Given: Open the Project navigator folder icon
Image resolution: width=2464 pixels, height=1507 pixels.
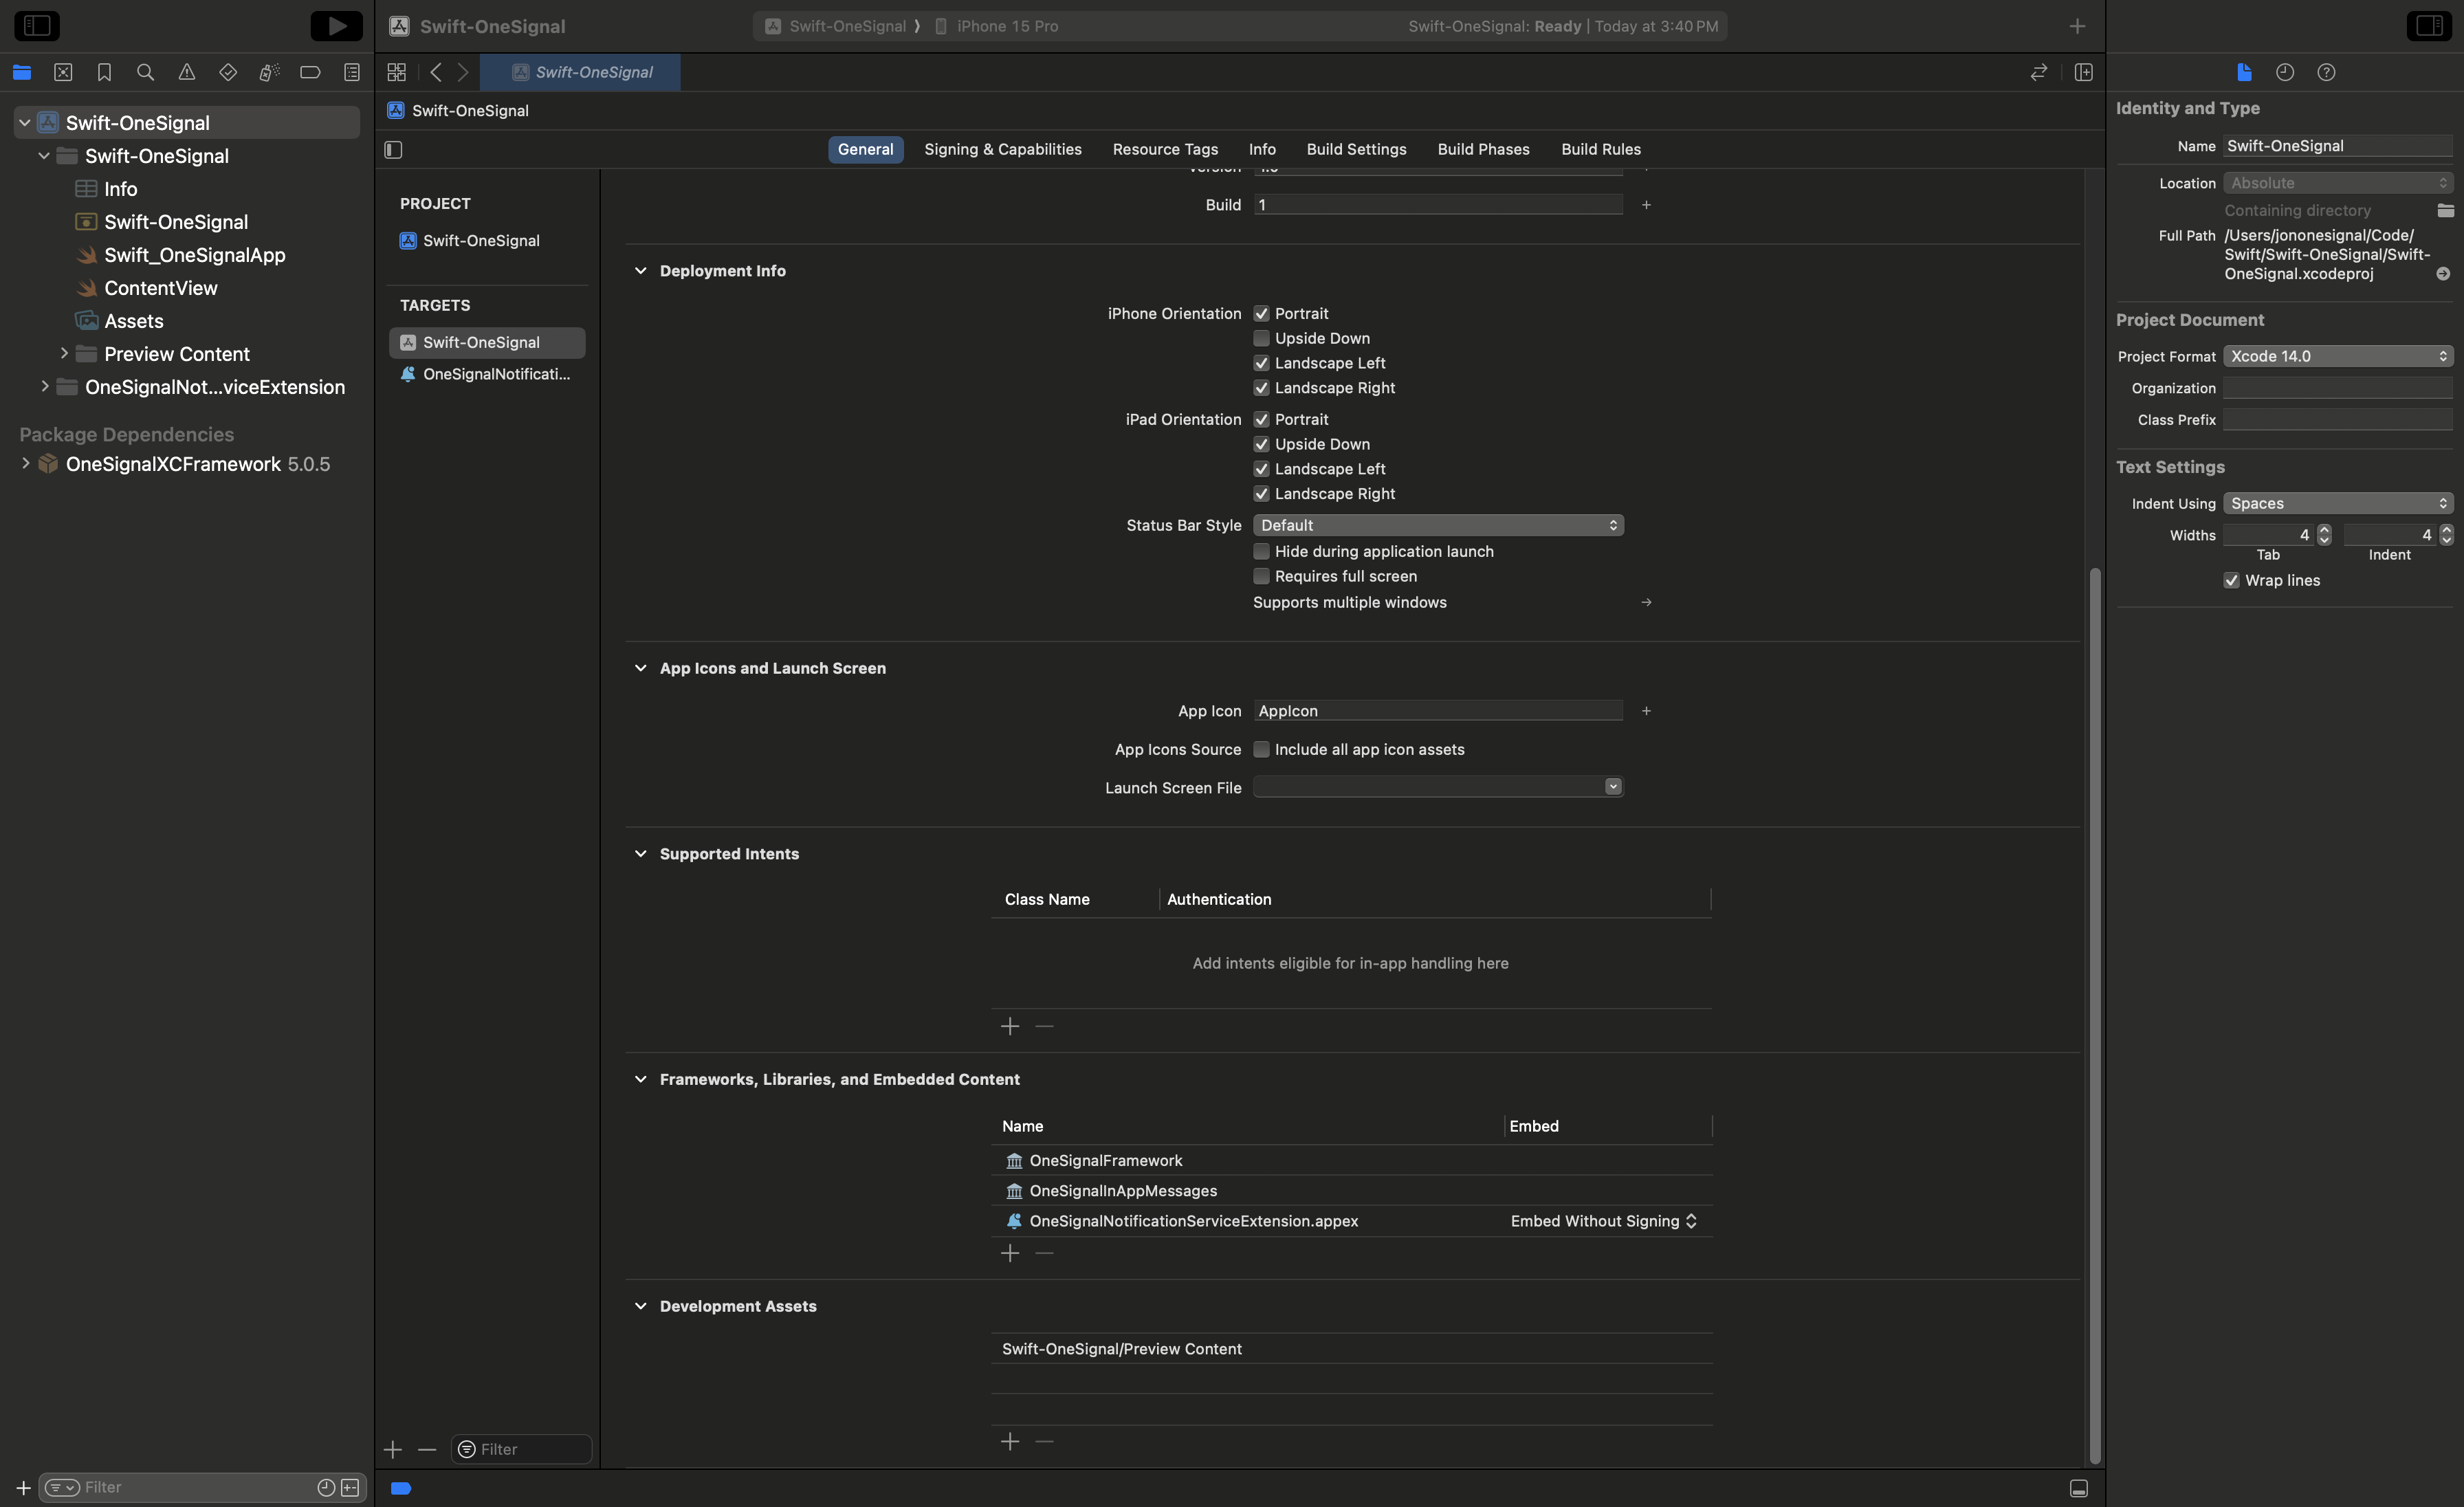Looking at the screenshot, I should pyautogui.click(x=22, y=72).
